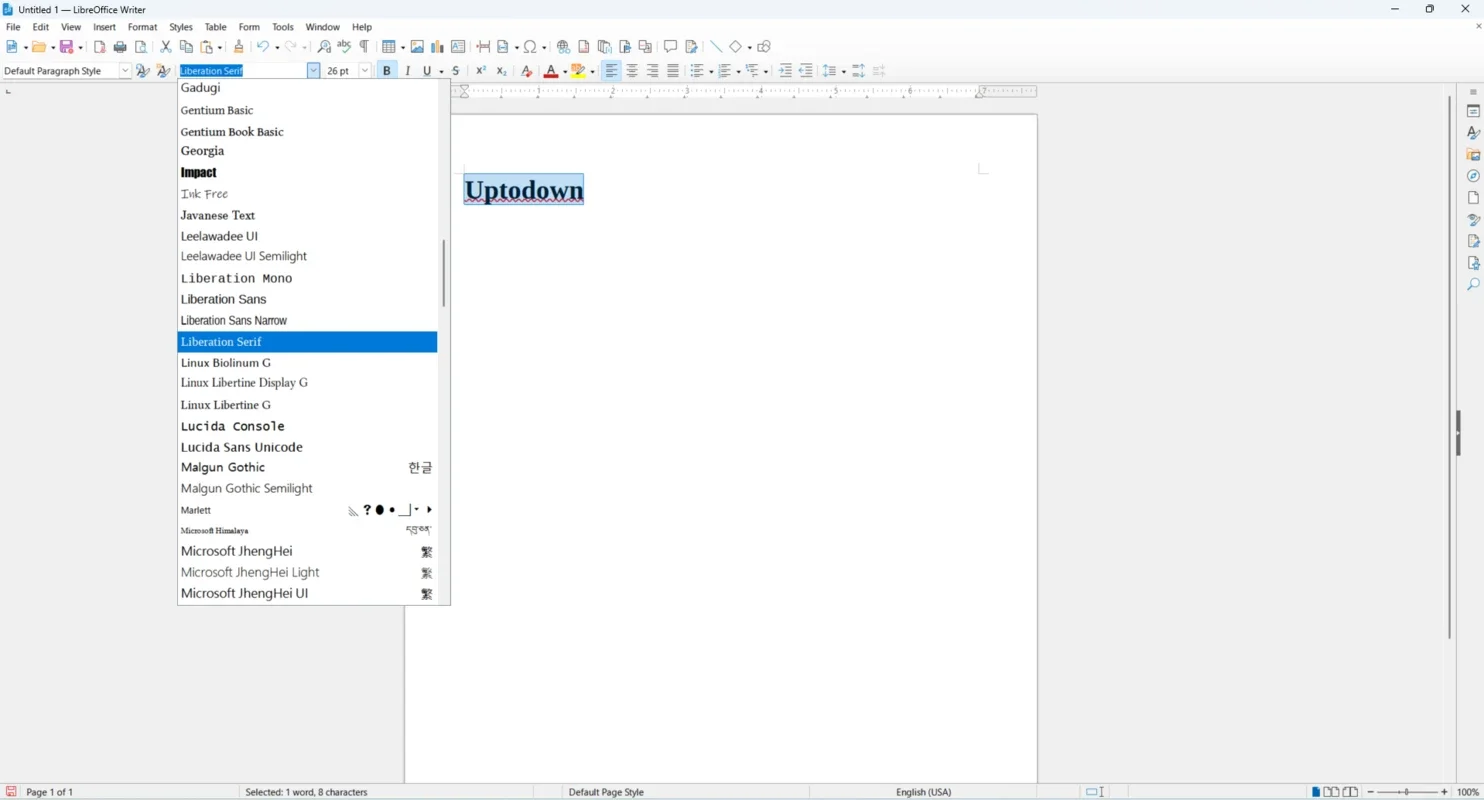This screenshot has height=800, width=1484.
Task: Insert an image into the document
Action: pyautogui.click(x=418, y=46)
